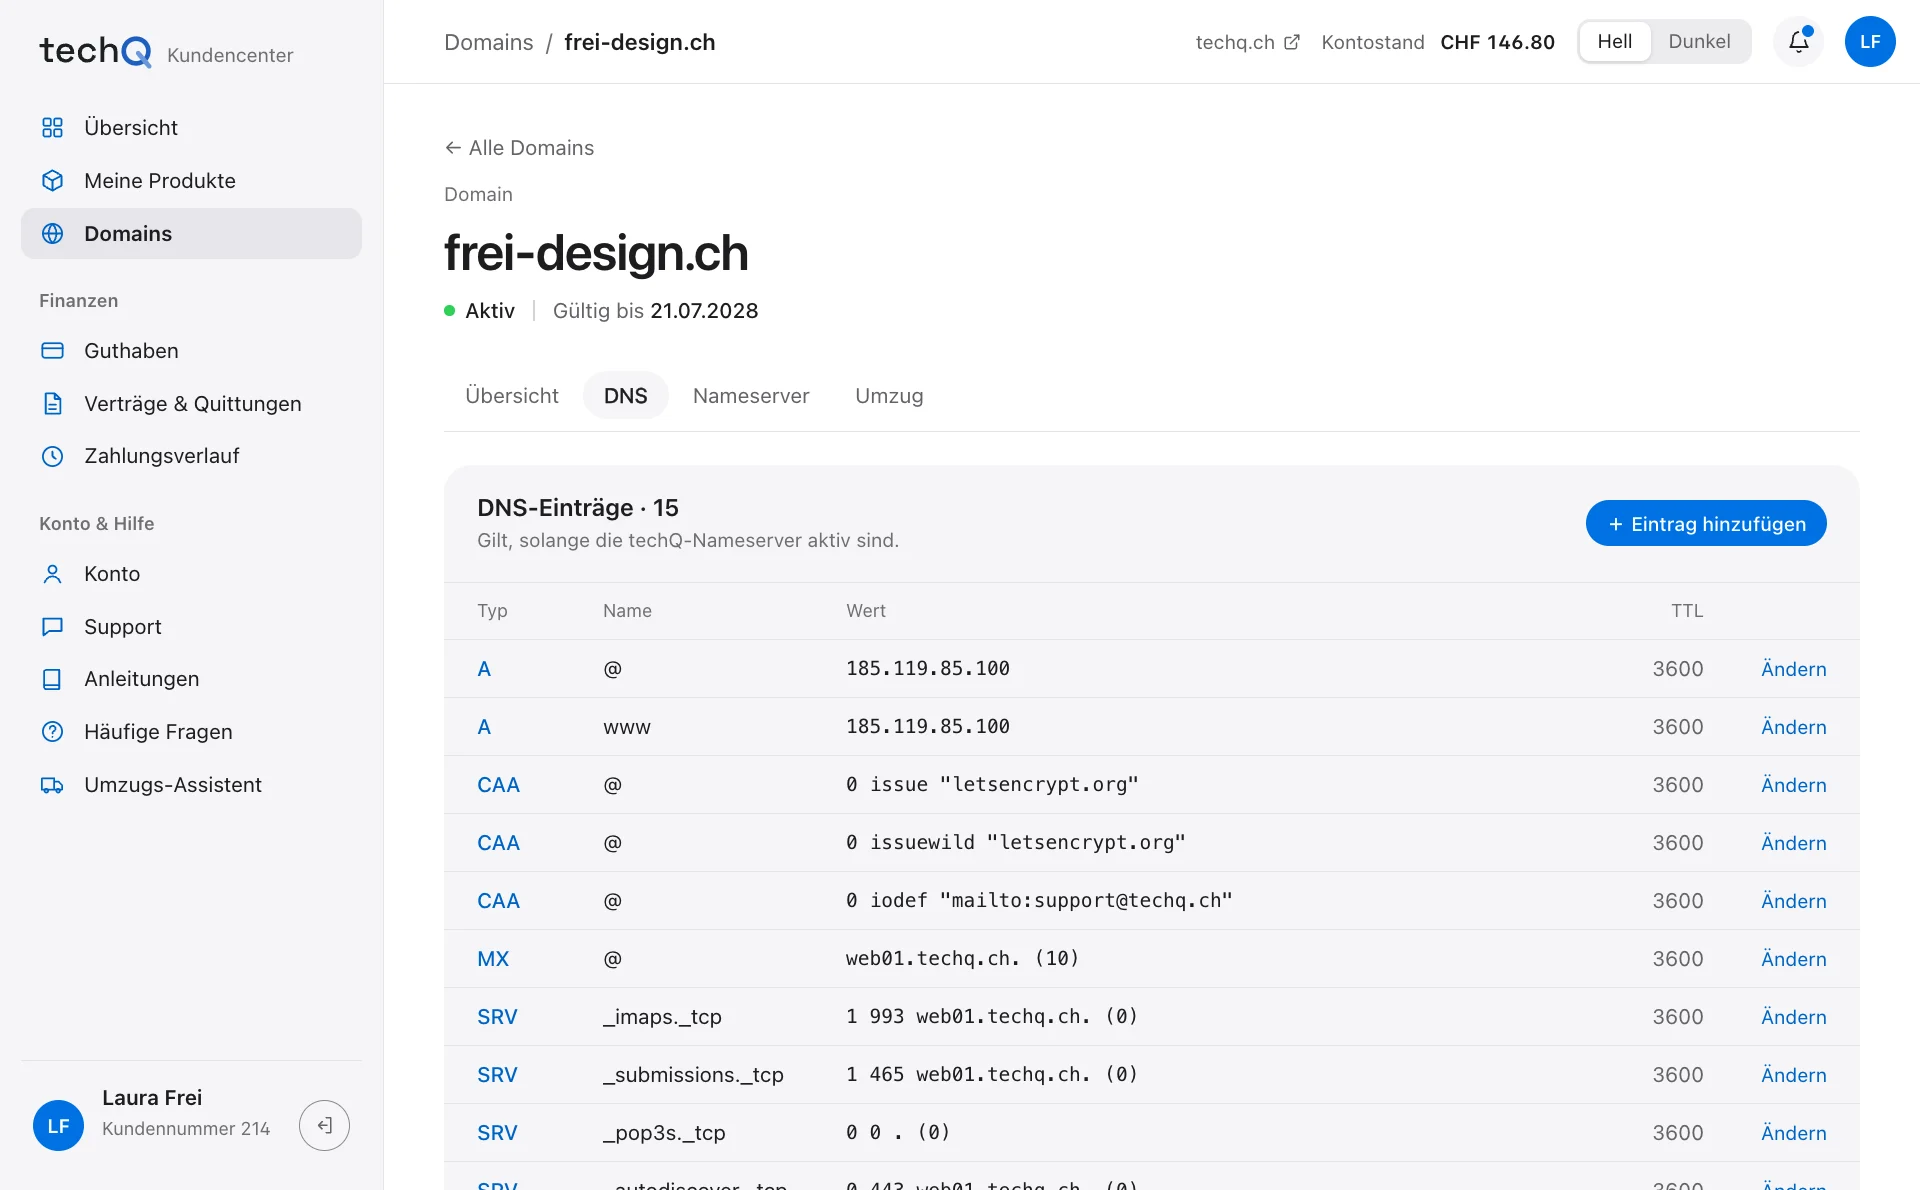Click value web01.techq.ch. (10)
The image size is (1920, 1190).
(x=962, y=959)
